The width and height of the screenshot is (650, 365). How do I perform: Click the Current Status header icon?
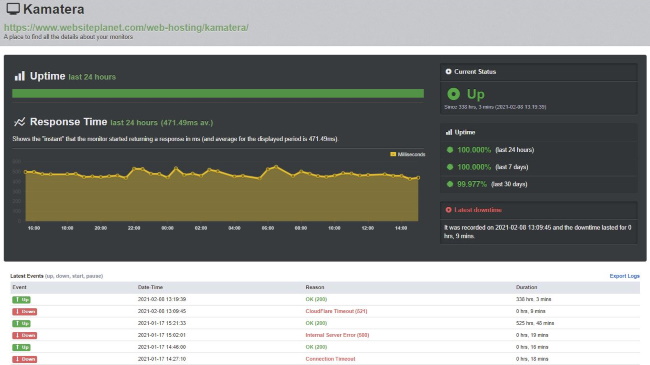(448, 71)
